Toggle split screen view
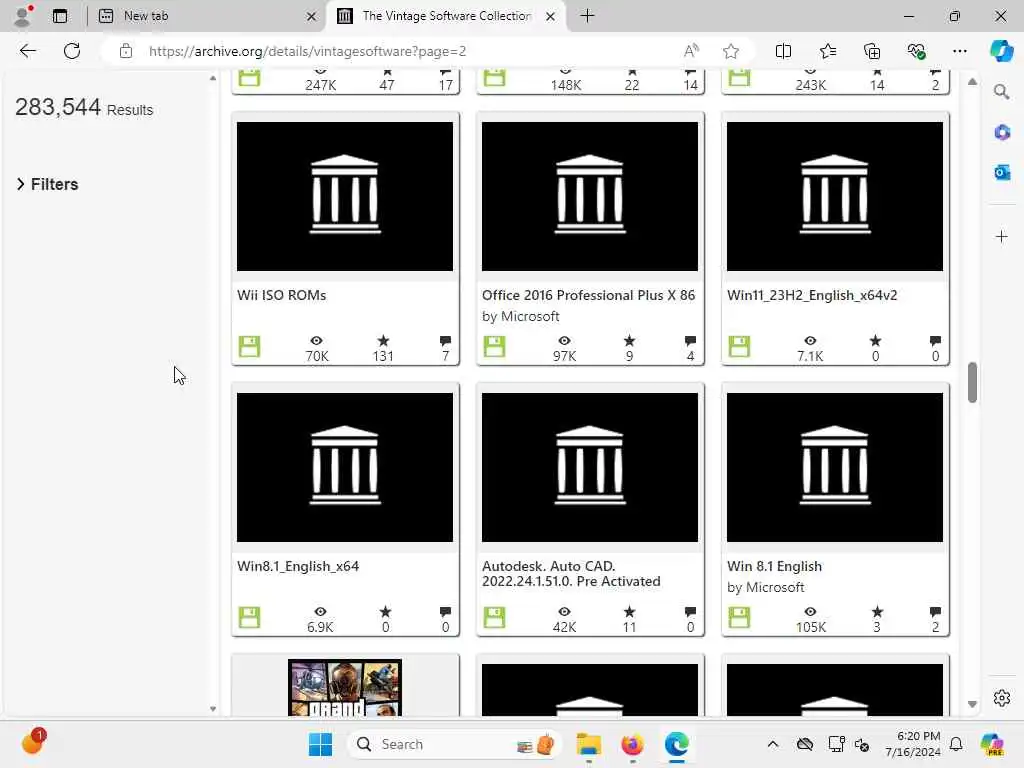This screenshot has width=1024, height=768. (x=783, y=51)
